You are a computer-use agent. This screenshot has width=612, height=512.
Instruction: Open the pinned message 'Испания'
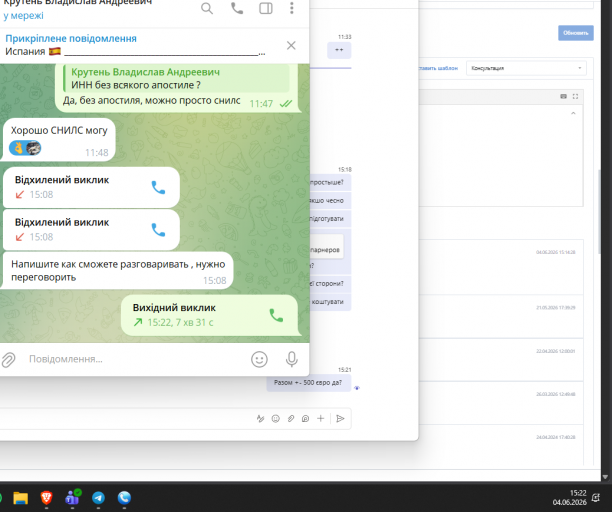135,45
